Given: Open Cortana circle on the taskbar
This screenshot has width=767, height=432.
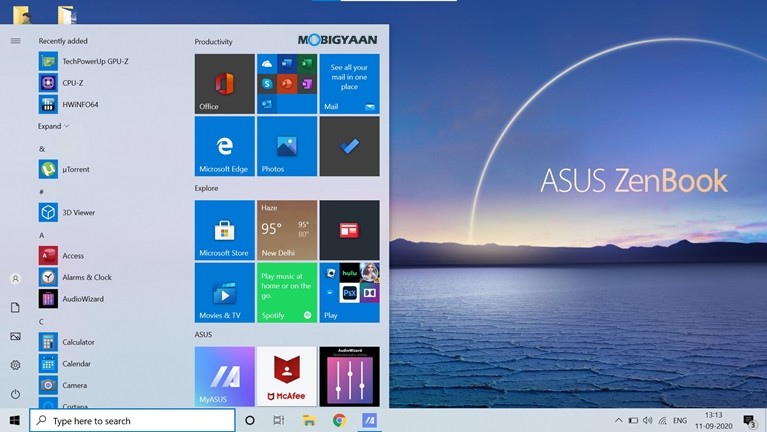Looking at the screenshot, I should pyautogui.click(x=249, y=420).
